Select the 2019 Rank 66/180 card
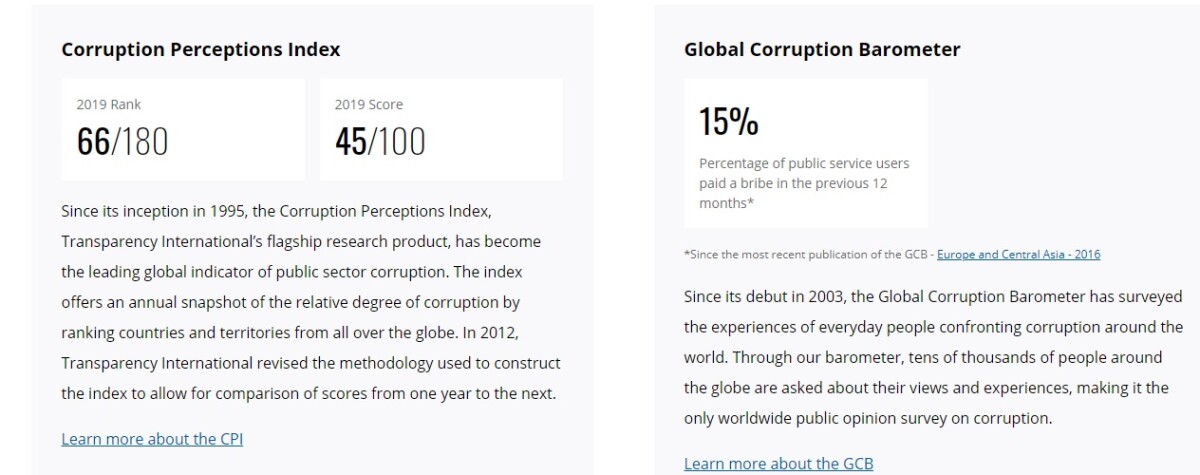Screen dimensions: 1200x475 (183, 130)
